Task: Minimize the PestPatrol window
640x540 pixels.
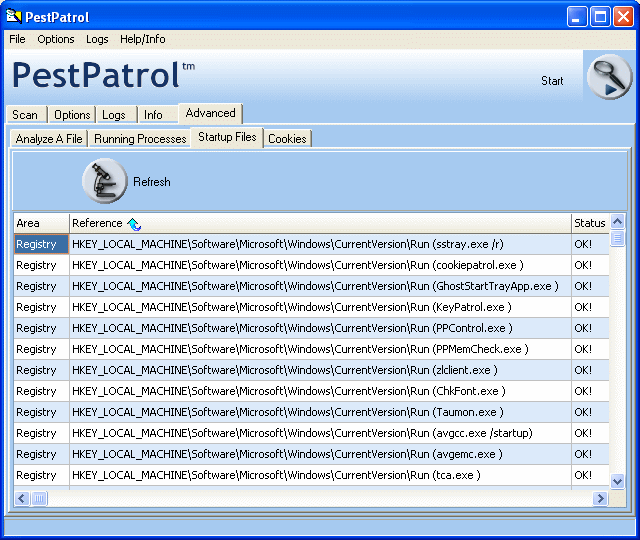Action: pyautogui.click(x=577, y=17)
